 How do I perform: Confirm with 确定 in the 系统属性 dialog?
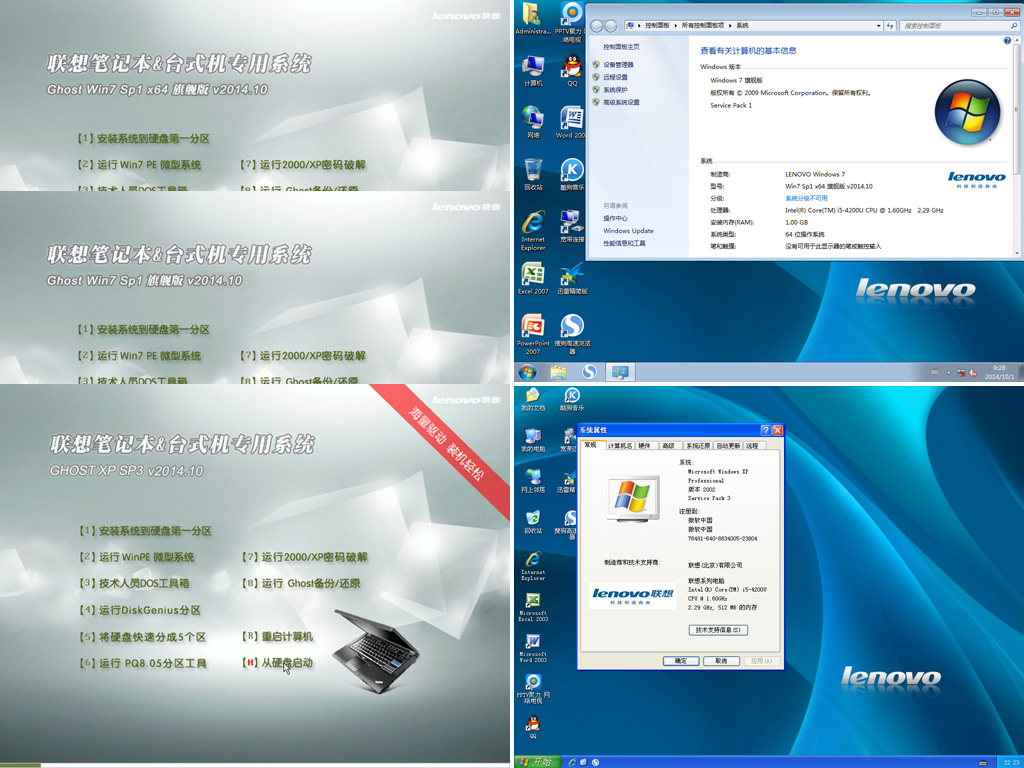(681, 661)
